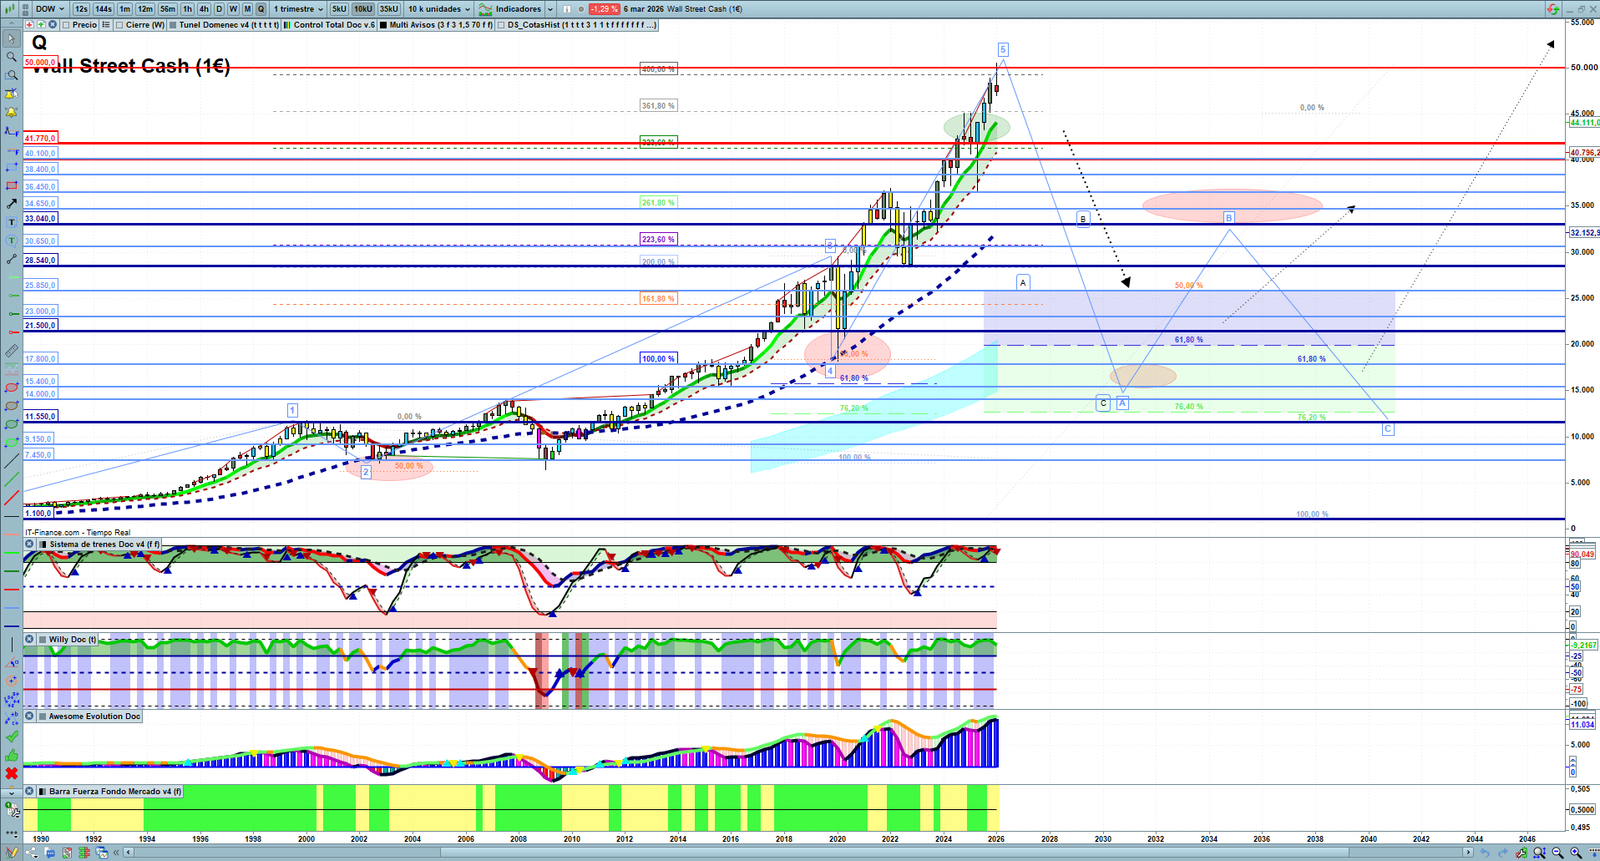Select the green checkmark tool

point(11,737)
